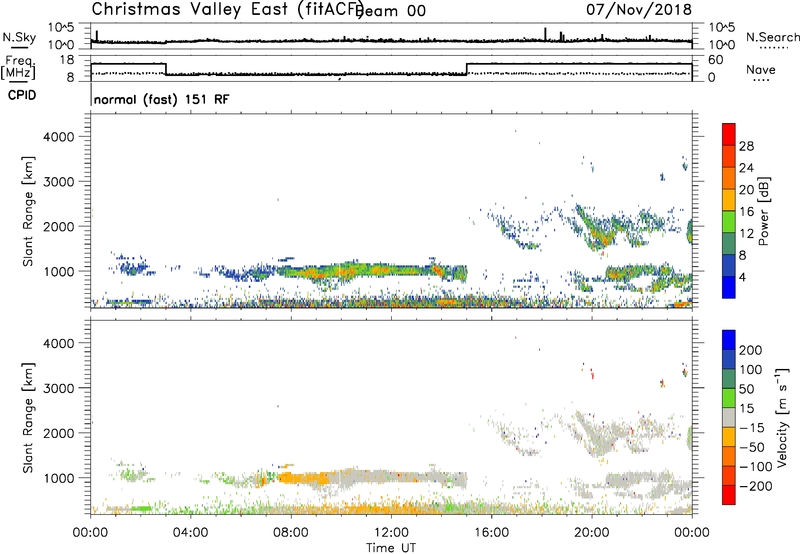
Task: Pick the Velocity colorbar segment above 200
Action: coord(729,340)
